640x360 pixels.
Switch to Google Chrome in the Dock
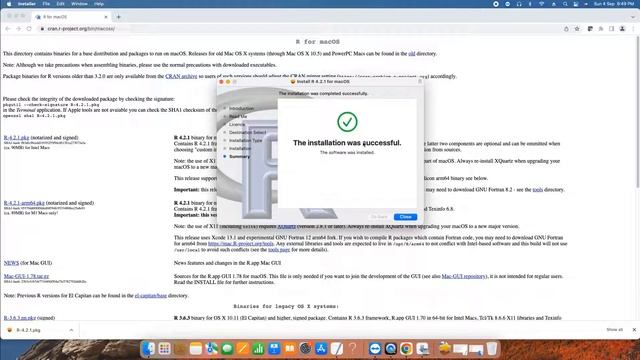(406, 349)
